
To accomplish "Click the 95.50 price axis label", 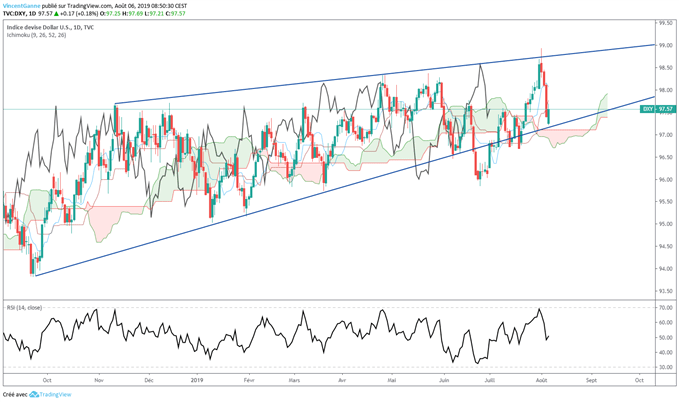I will (666, 202).
